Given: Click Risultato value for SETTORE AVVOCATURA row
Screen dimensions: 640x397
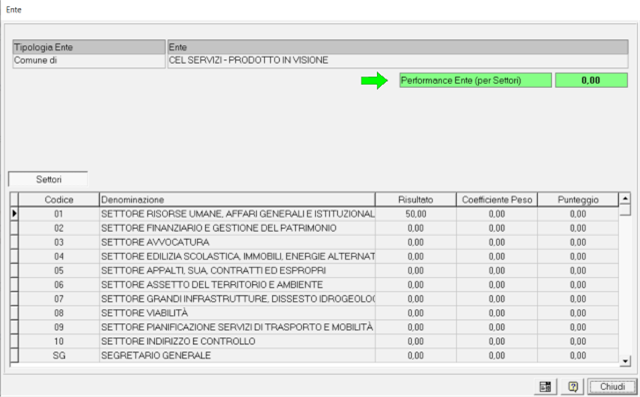Looking at the screenshot, I should 416,242.
